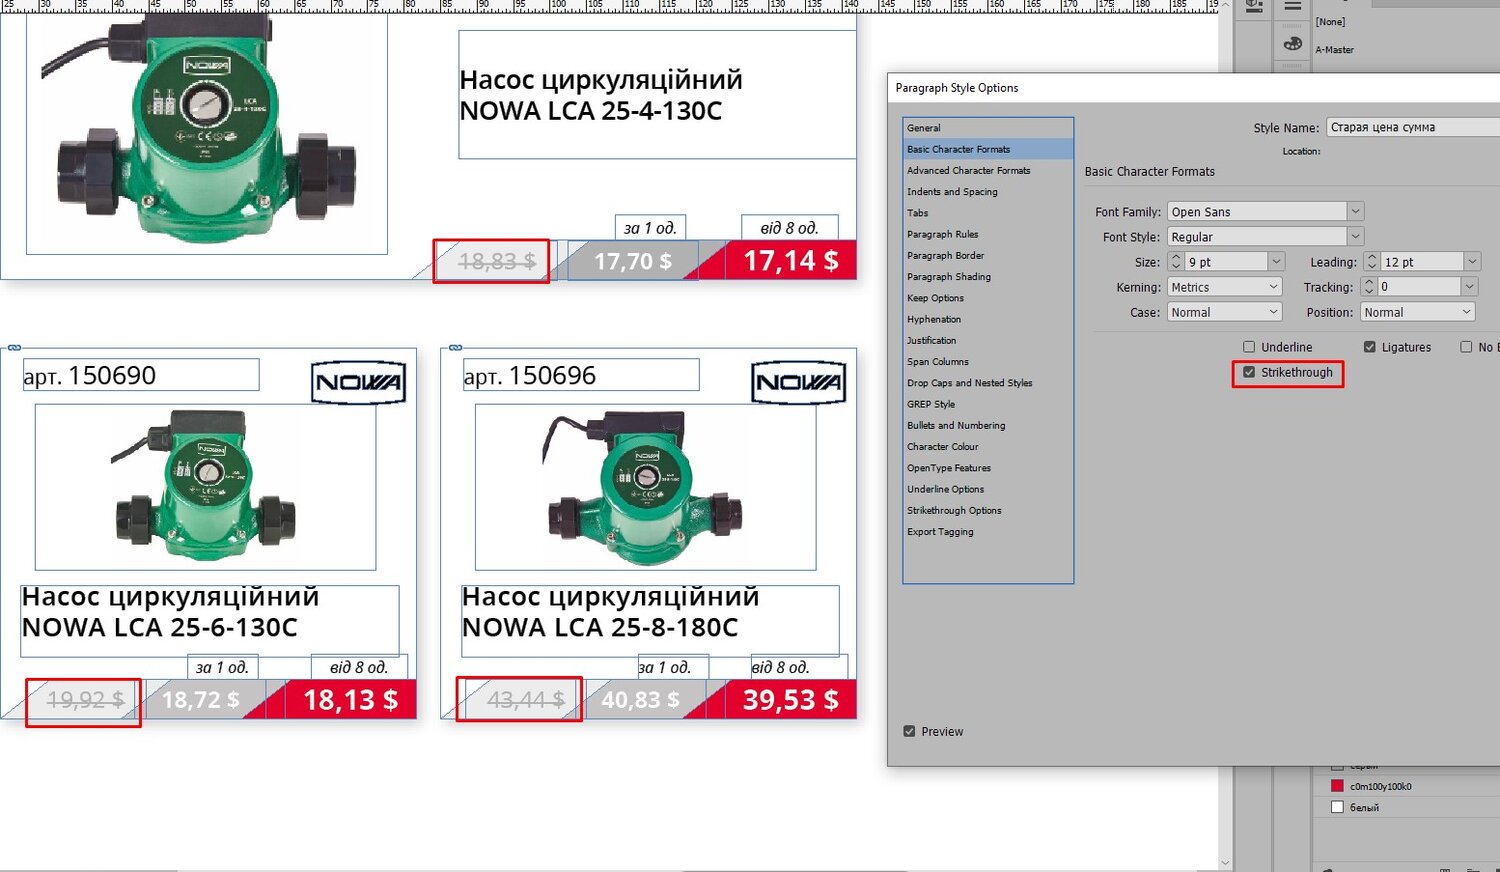Open the Font Family dropdown arrow
Screen dimensions: 1500x872
point(1355,211)
